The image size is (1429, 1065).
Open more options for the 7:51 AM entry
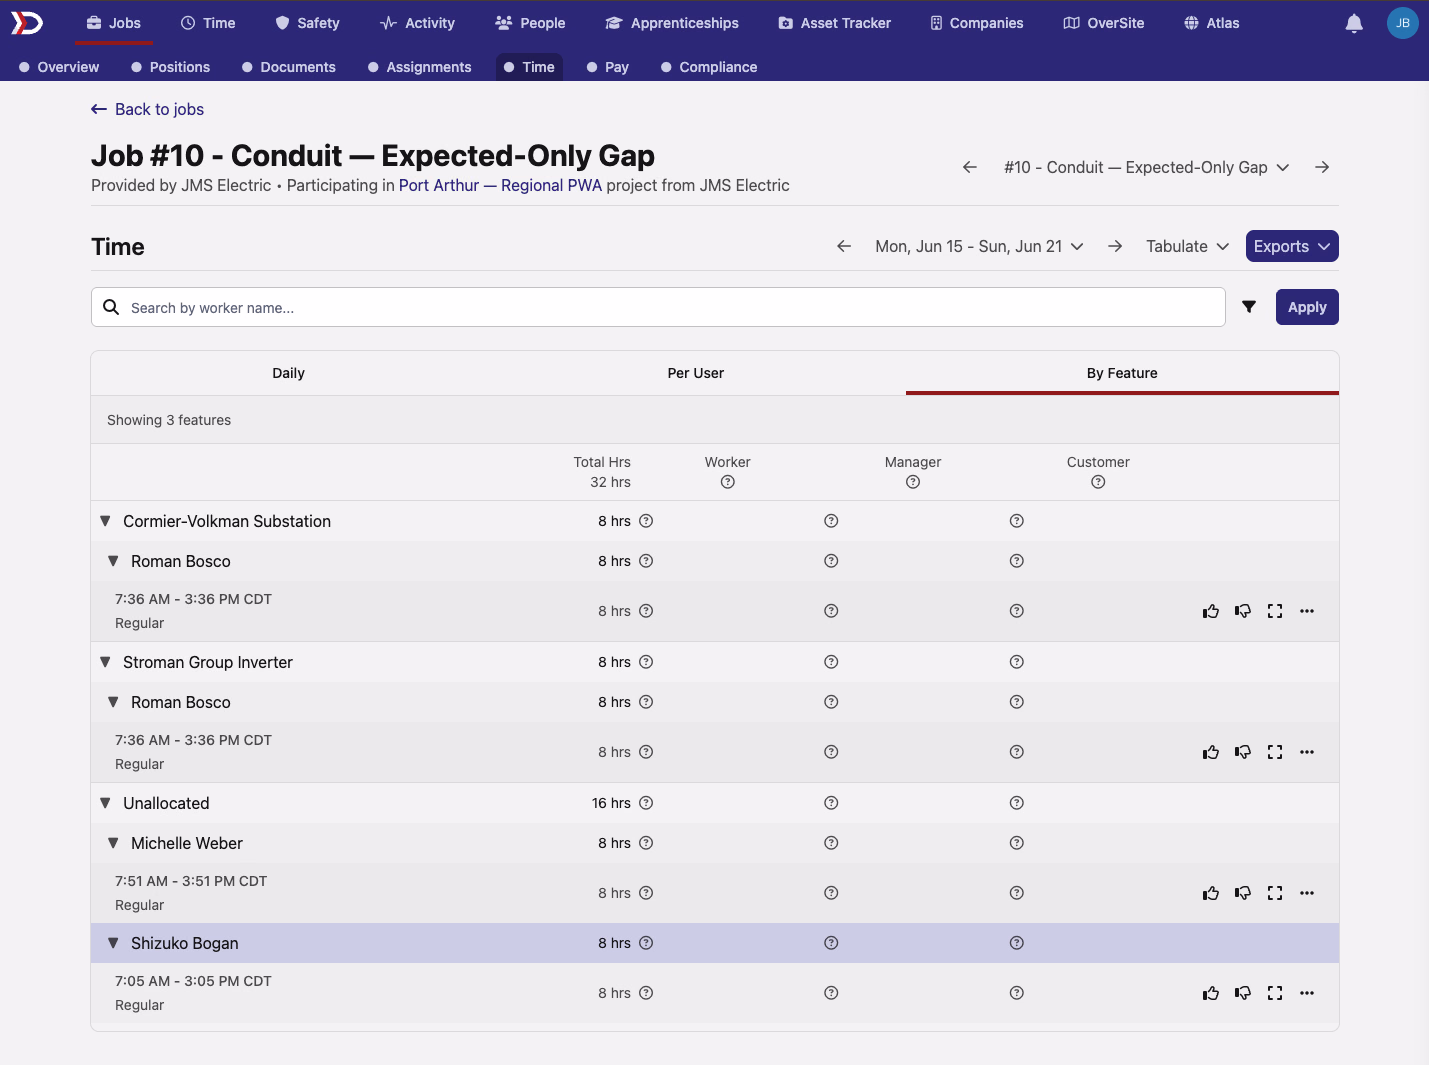point(1307,893)
